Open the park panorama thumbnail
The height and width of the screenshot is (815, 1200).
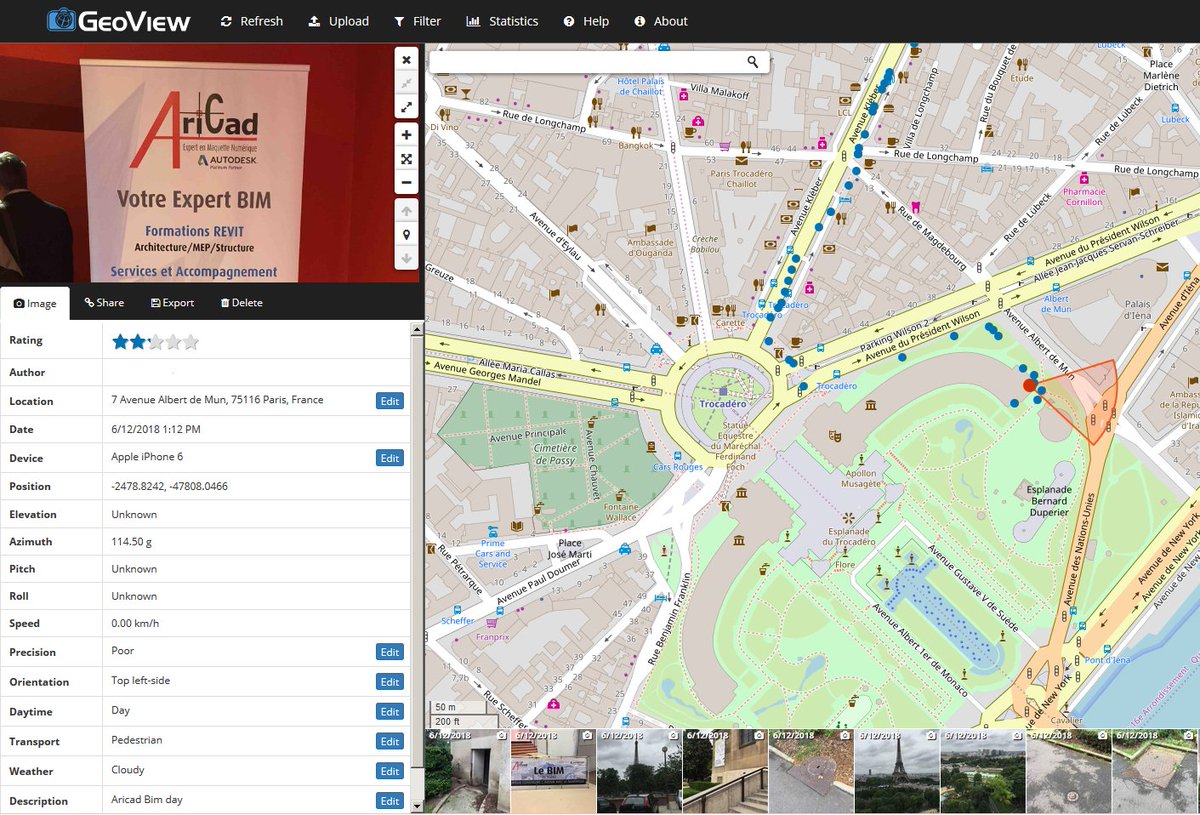(983, 770)
